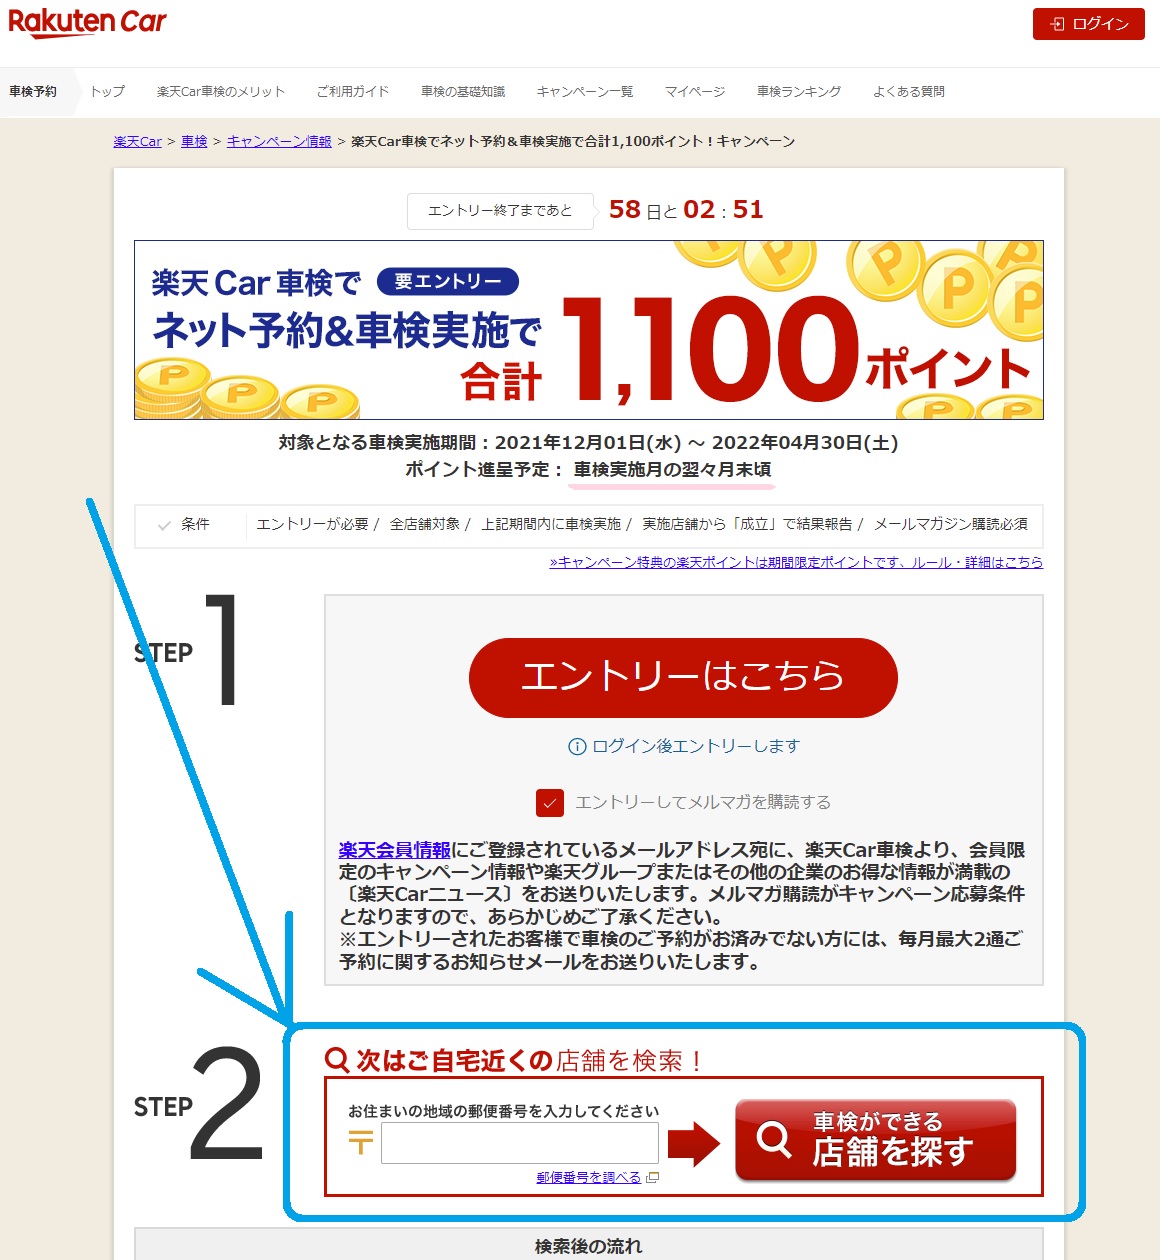1160x1260 pixels.
Task: Follow the 楽天Car breadcrumb link
Action: (x=138, y=142)
